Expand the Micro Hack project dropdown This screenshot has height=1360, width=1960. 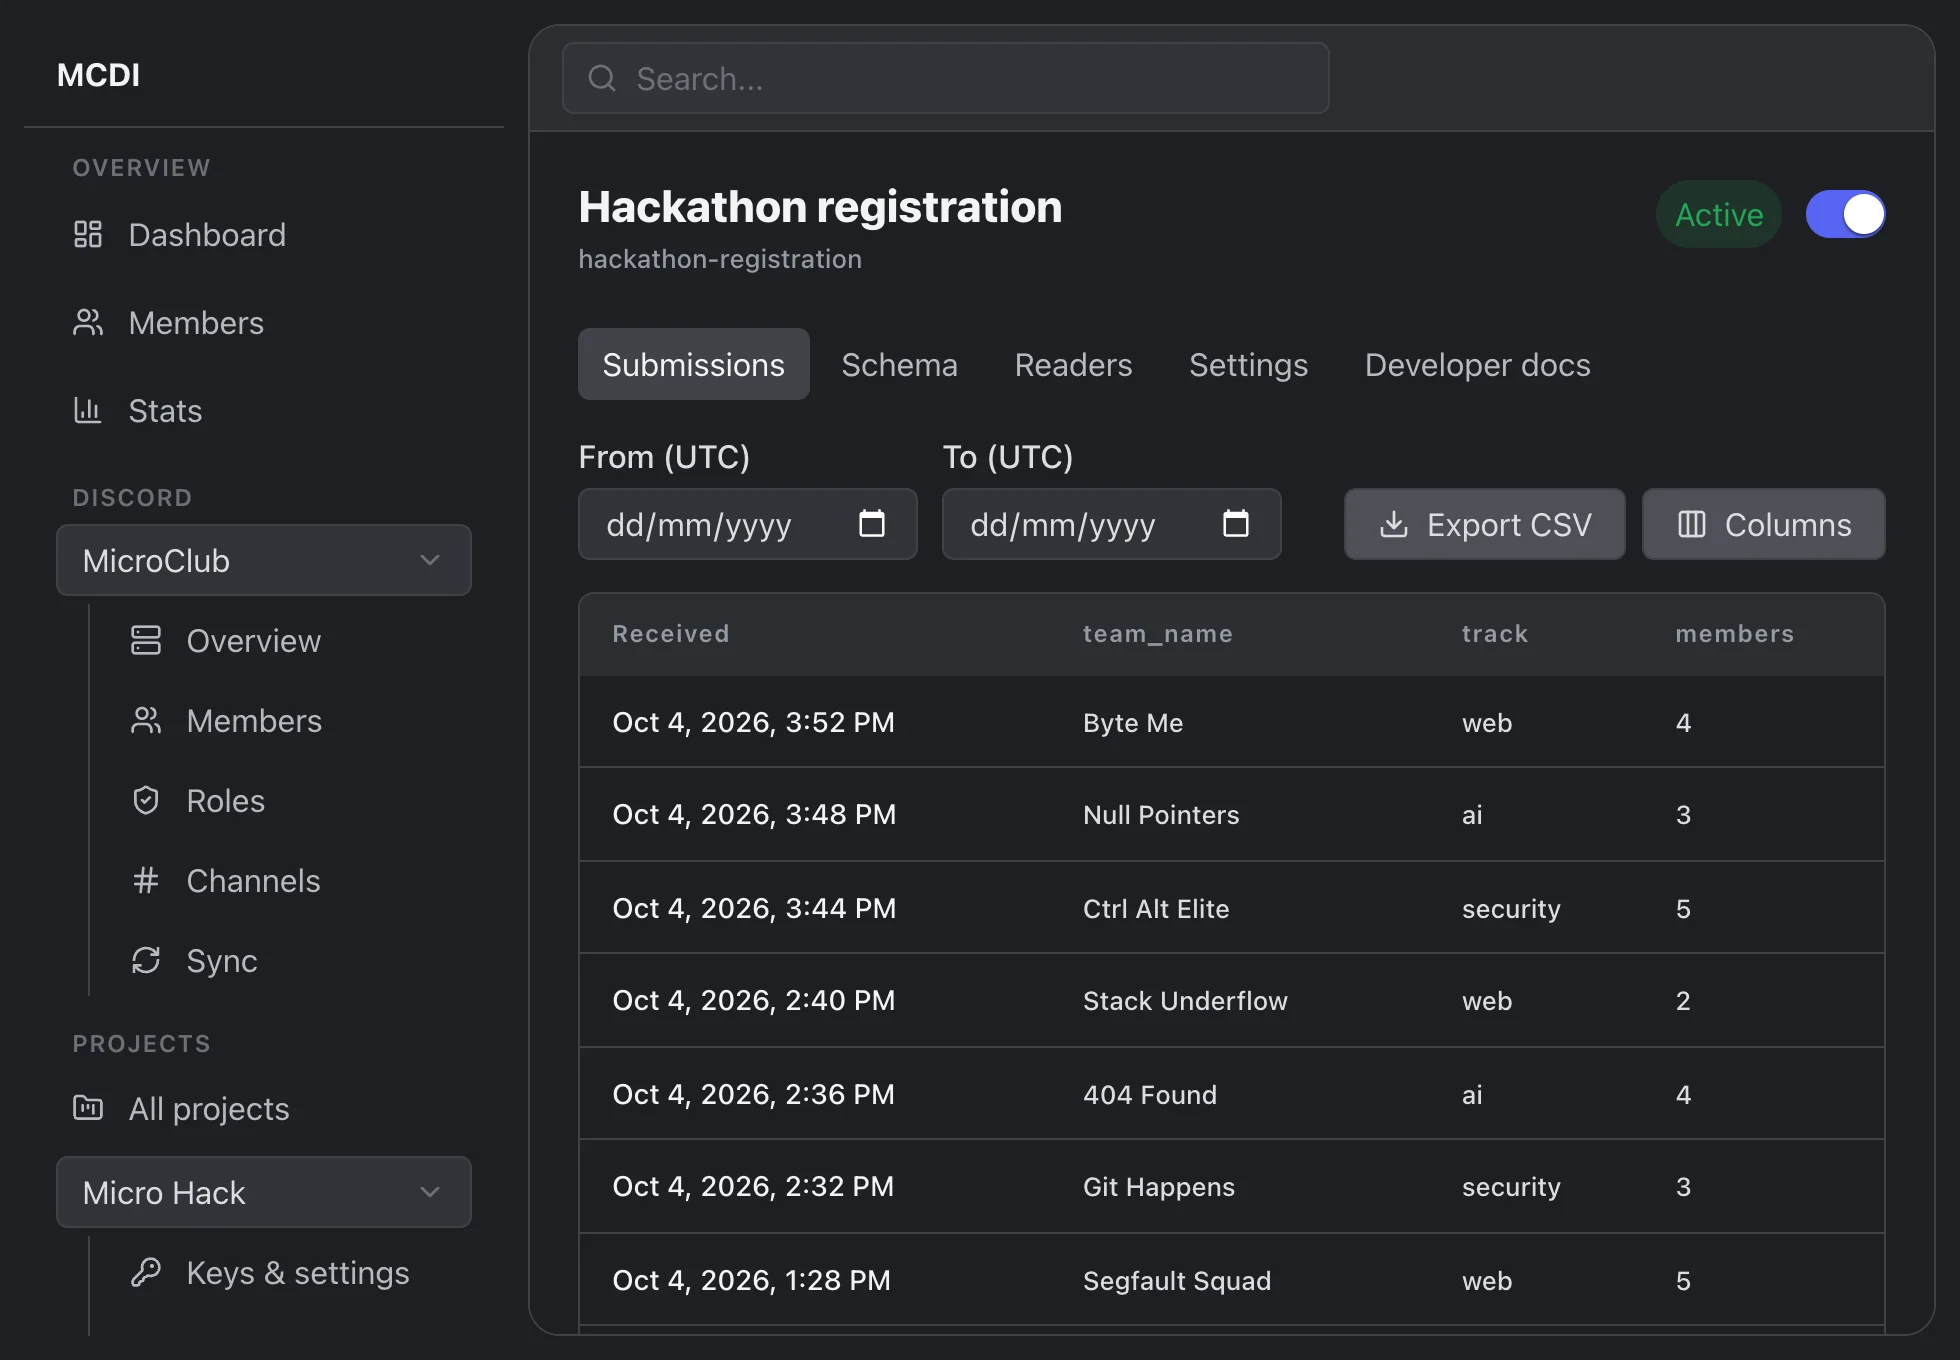click(264, 1192)
